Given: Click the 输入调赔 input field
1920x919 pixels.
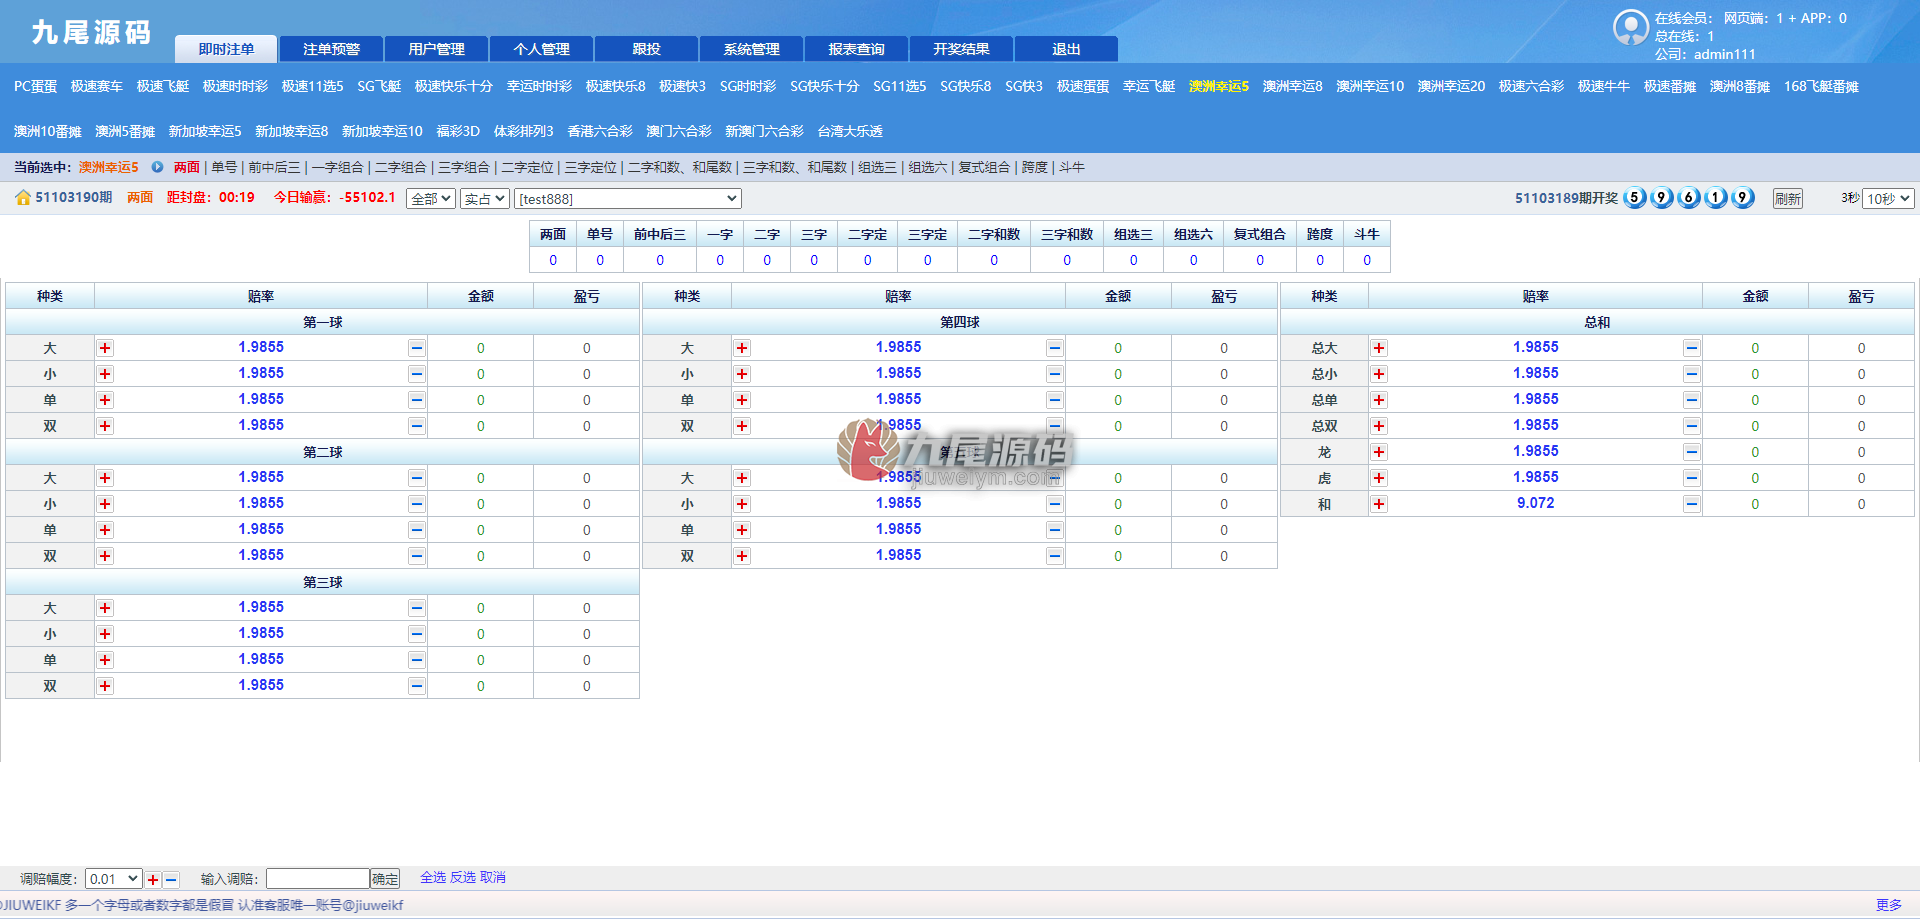Looking at the screenshot, I should [x=318, y=879].
